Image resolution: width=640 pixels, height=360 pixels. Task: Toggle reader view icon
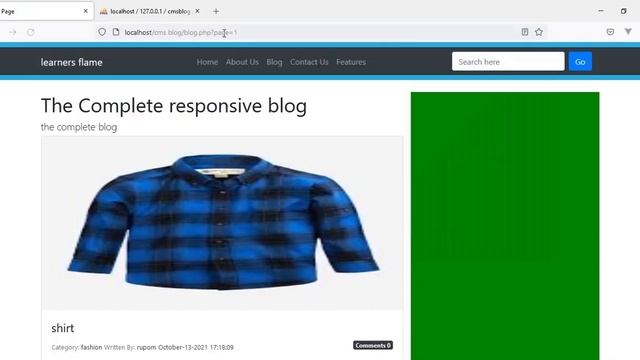[525, 32]
